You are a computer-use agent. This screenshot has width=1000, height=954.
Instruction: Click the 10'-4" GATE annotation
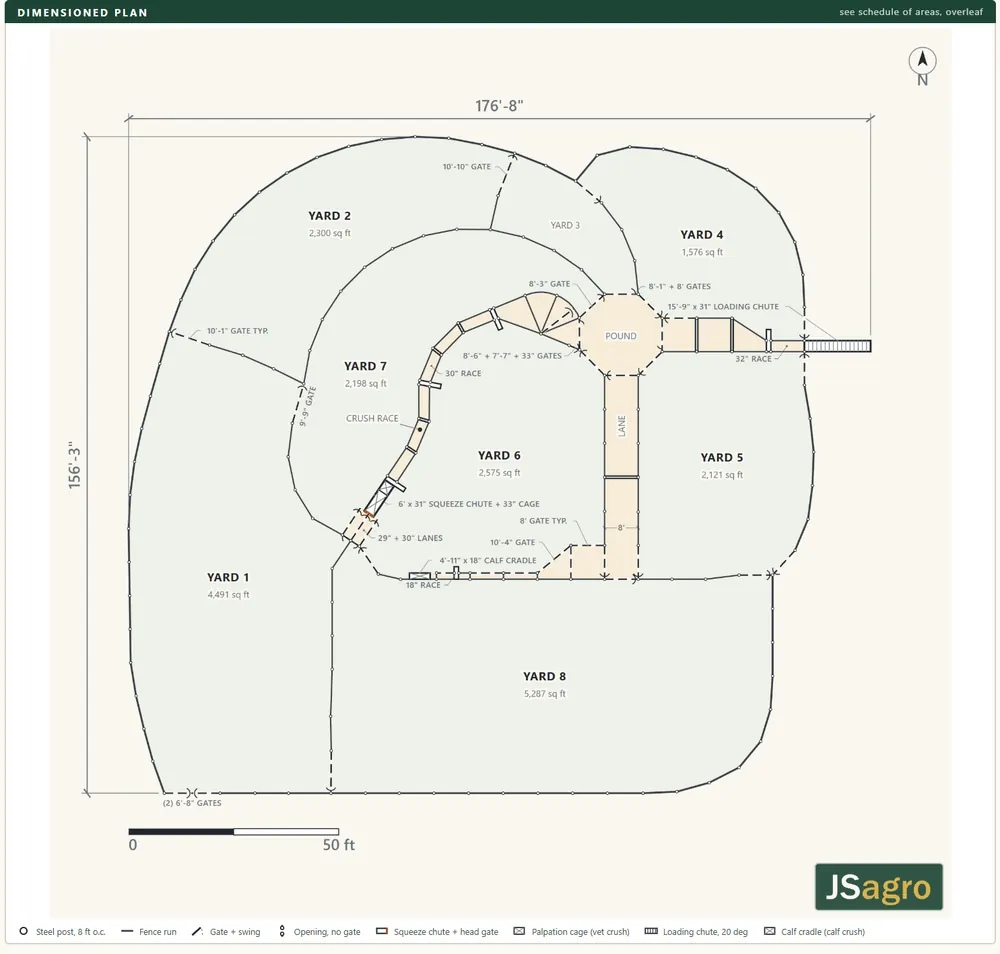[x=513, y=543]
